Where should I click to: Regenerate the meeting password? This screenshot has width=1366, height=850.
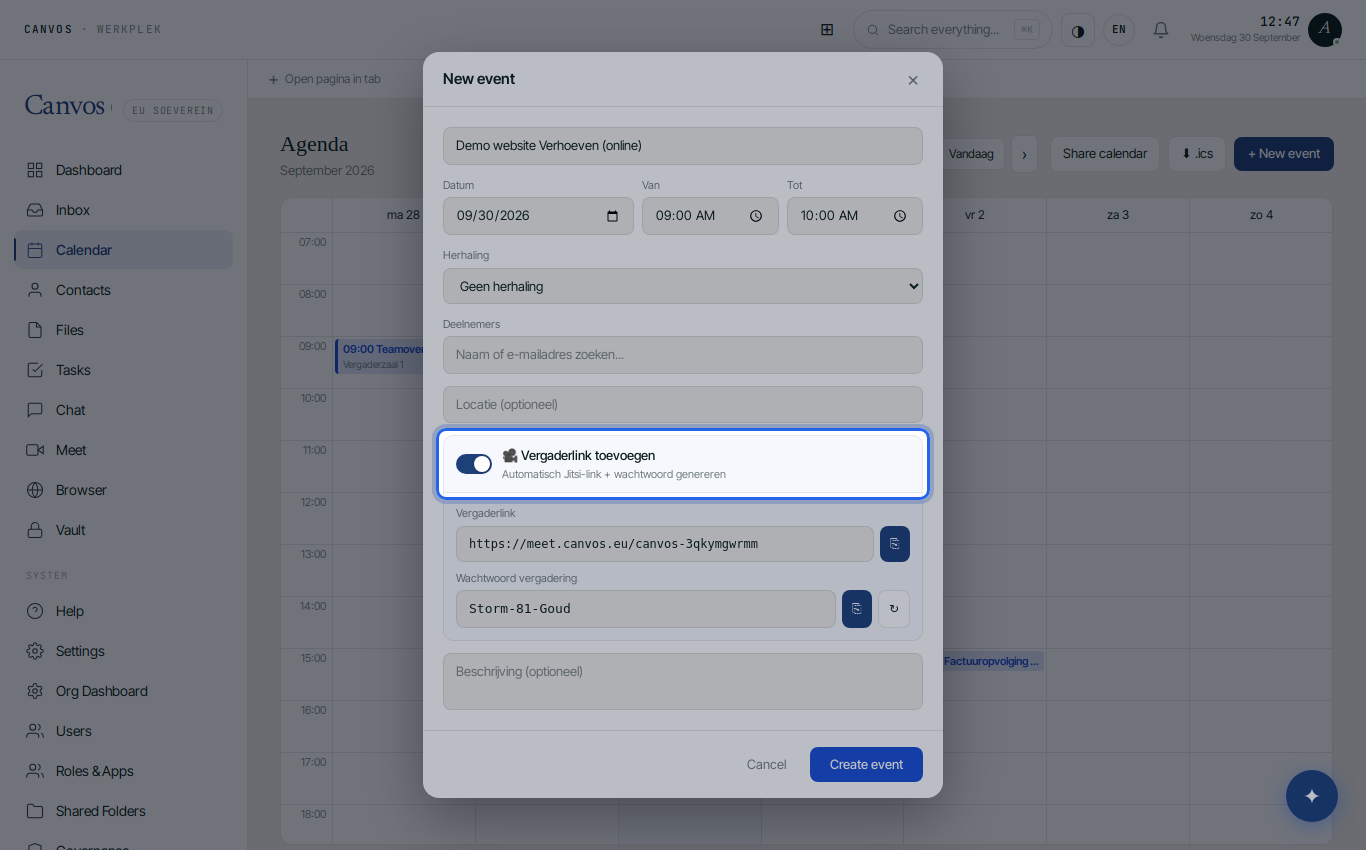click(894, 608)
